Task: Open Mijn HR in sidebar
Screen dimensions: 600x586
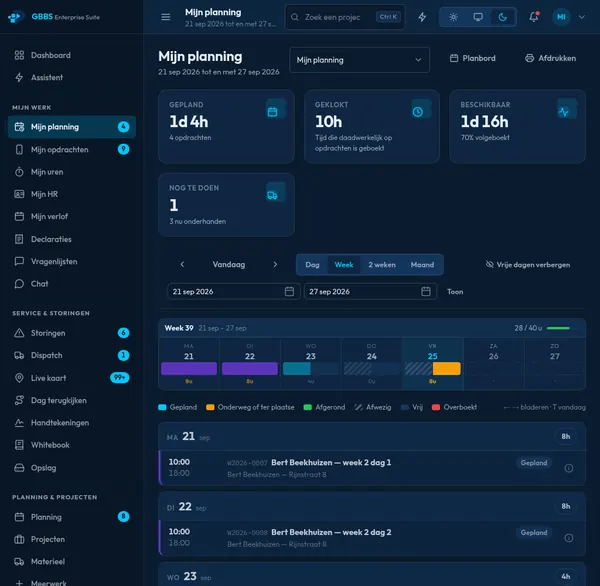Action: pyautogui.click(x=72, y=194)
